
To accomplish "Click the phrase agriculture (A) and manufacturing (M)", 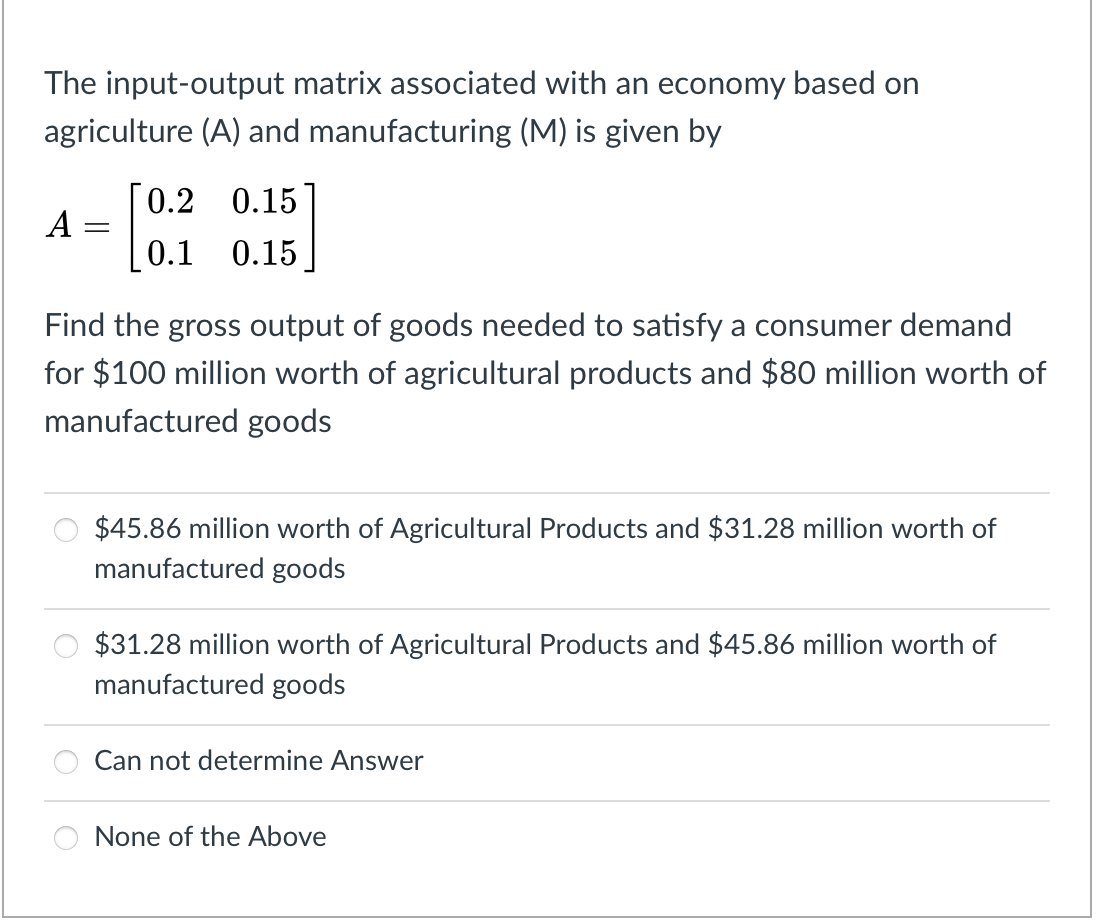I will 382,131.
